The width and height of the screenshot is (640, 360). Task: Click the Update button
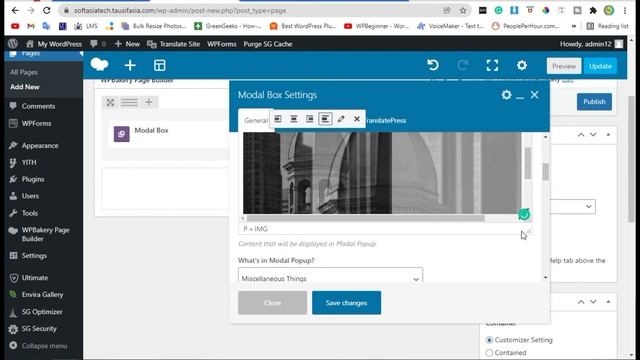coord(600,66)
